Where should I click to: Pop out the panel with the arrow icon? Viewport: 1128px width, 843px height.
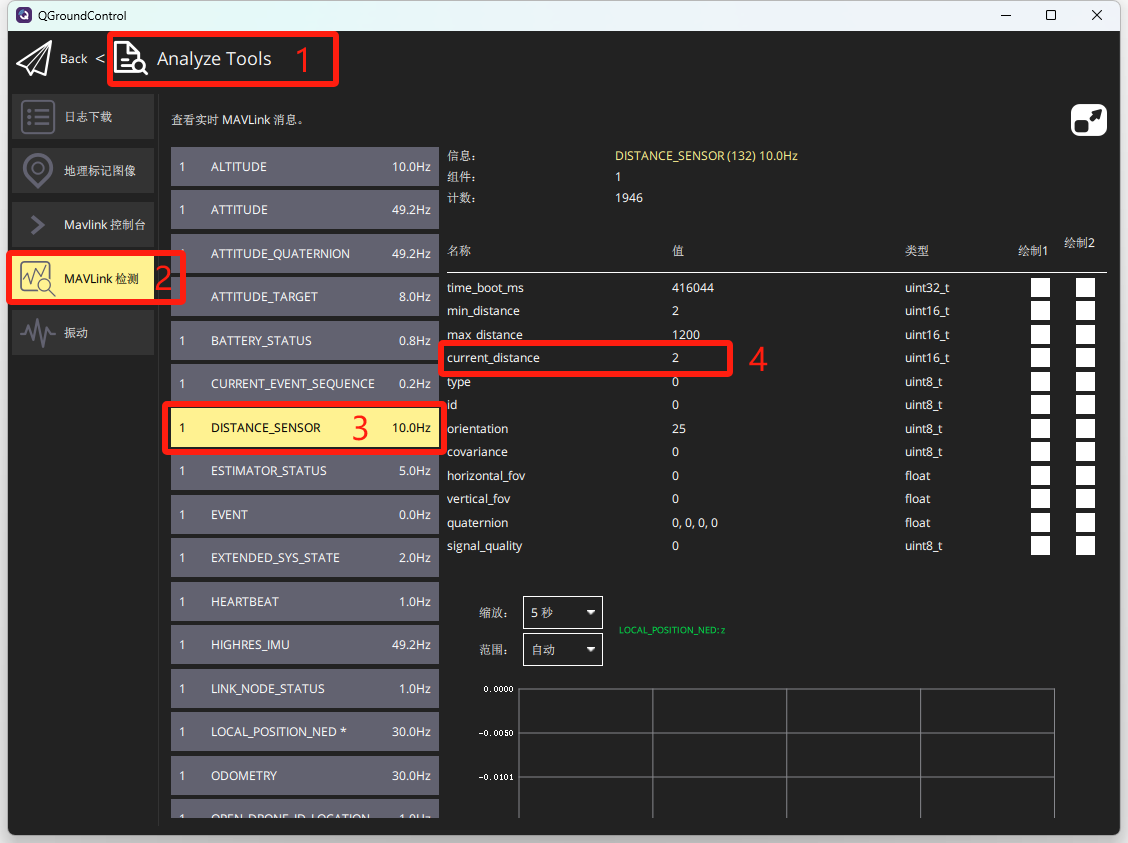pyautogui.click(x=1088, y=120)
